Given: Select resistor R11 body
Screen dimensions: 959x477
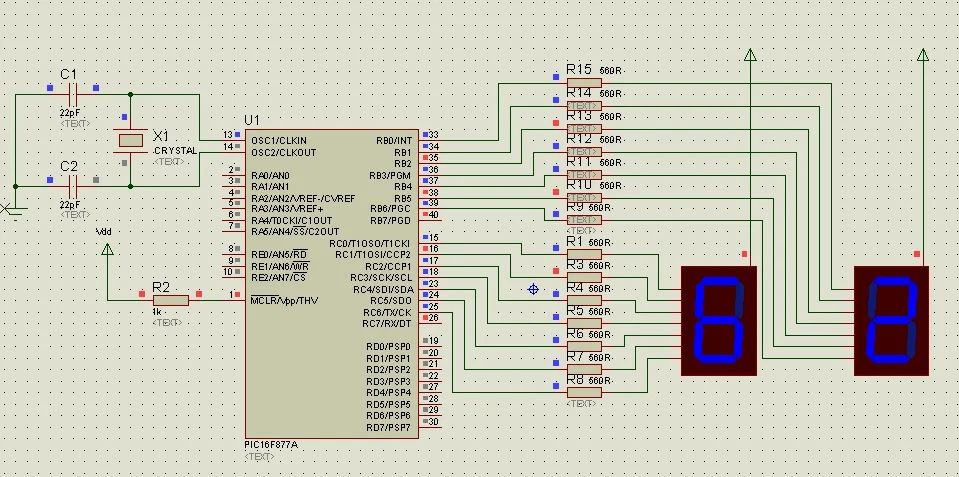Looking at the screenshot, I should click(584, 174).
